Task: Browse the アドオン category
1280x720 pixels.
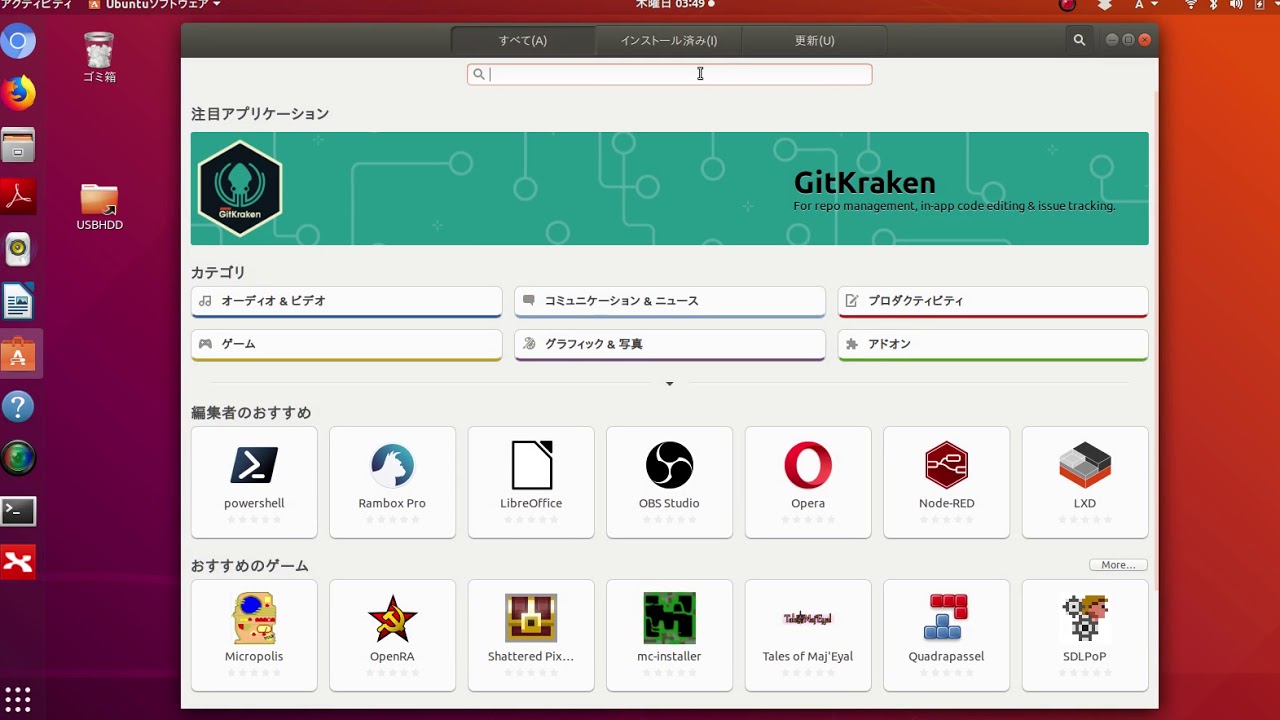Action: (x=993, y=344)
